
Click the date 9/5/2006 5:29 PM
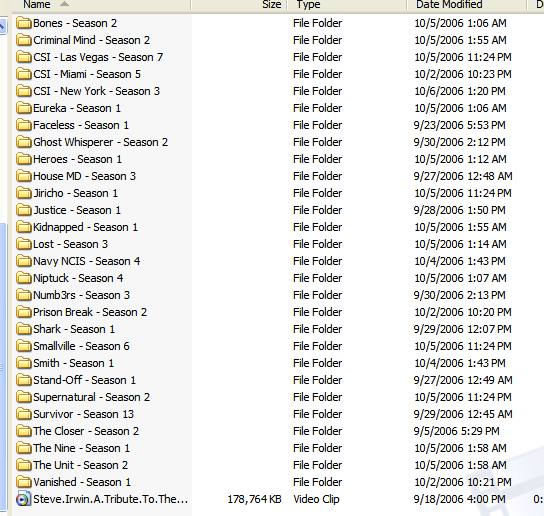coord(457,431)
